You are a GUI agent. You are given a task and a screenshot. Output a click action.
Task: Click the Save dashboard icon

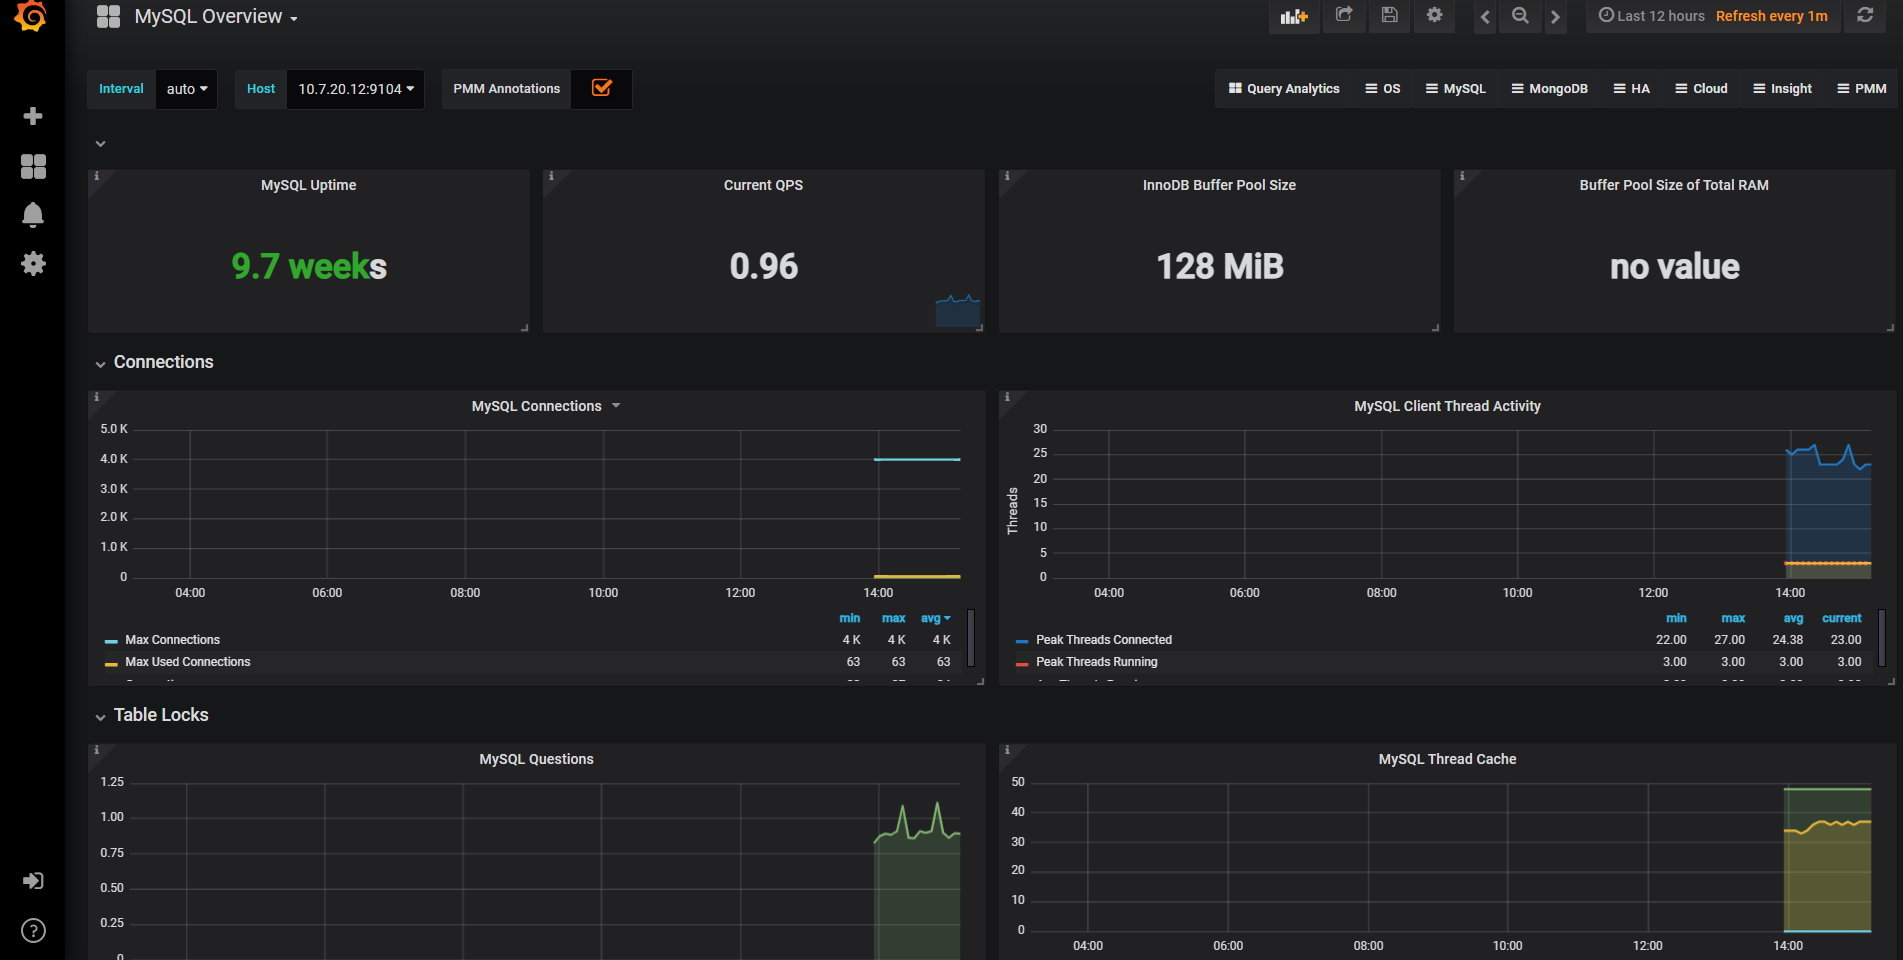click(x=1390, y=15)
